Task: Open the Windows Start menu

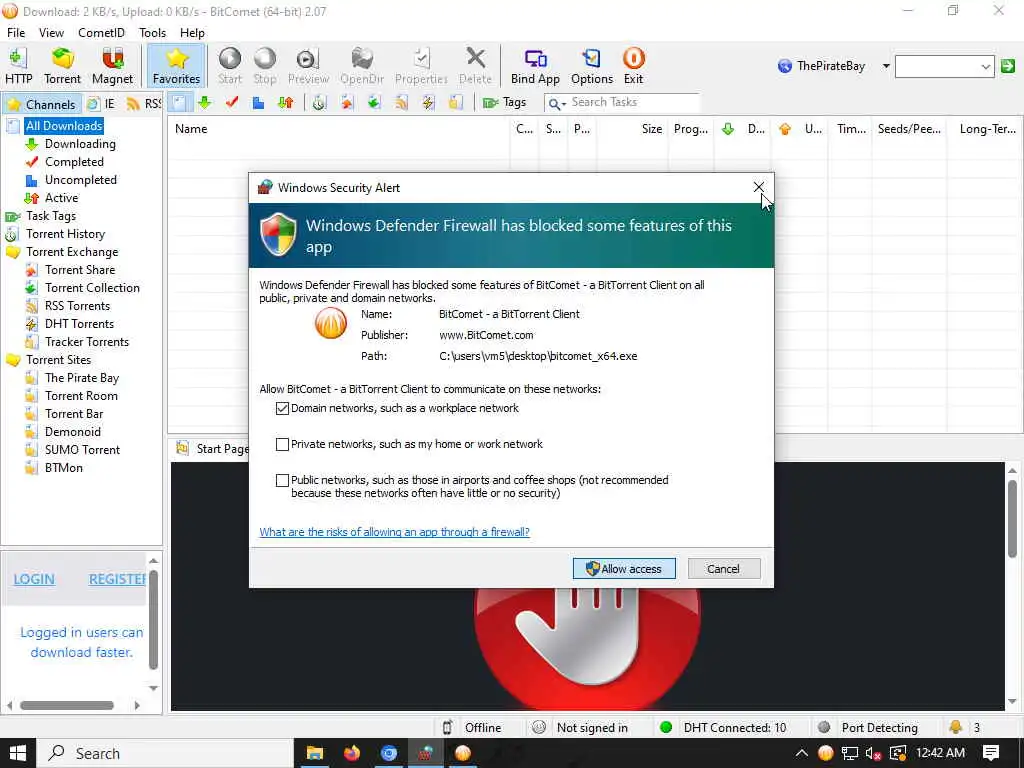Action: (x=18, y=753)
